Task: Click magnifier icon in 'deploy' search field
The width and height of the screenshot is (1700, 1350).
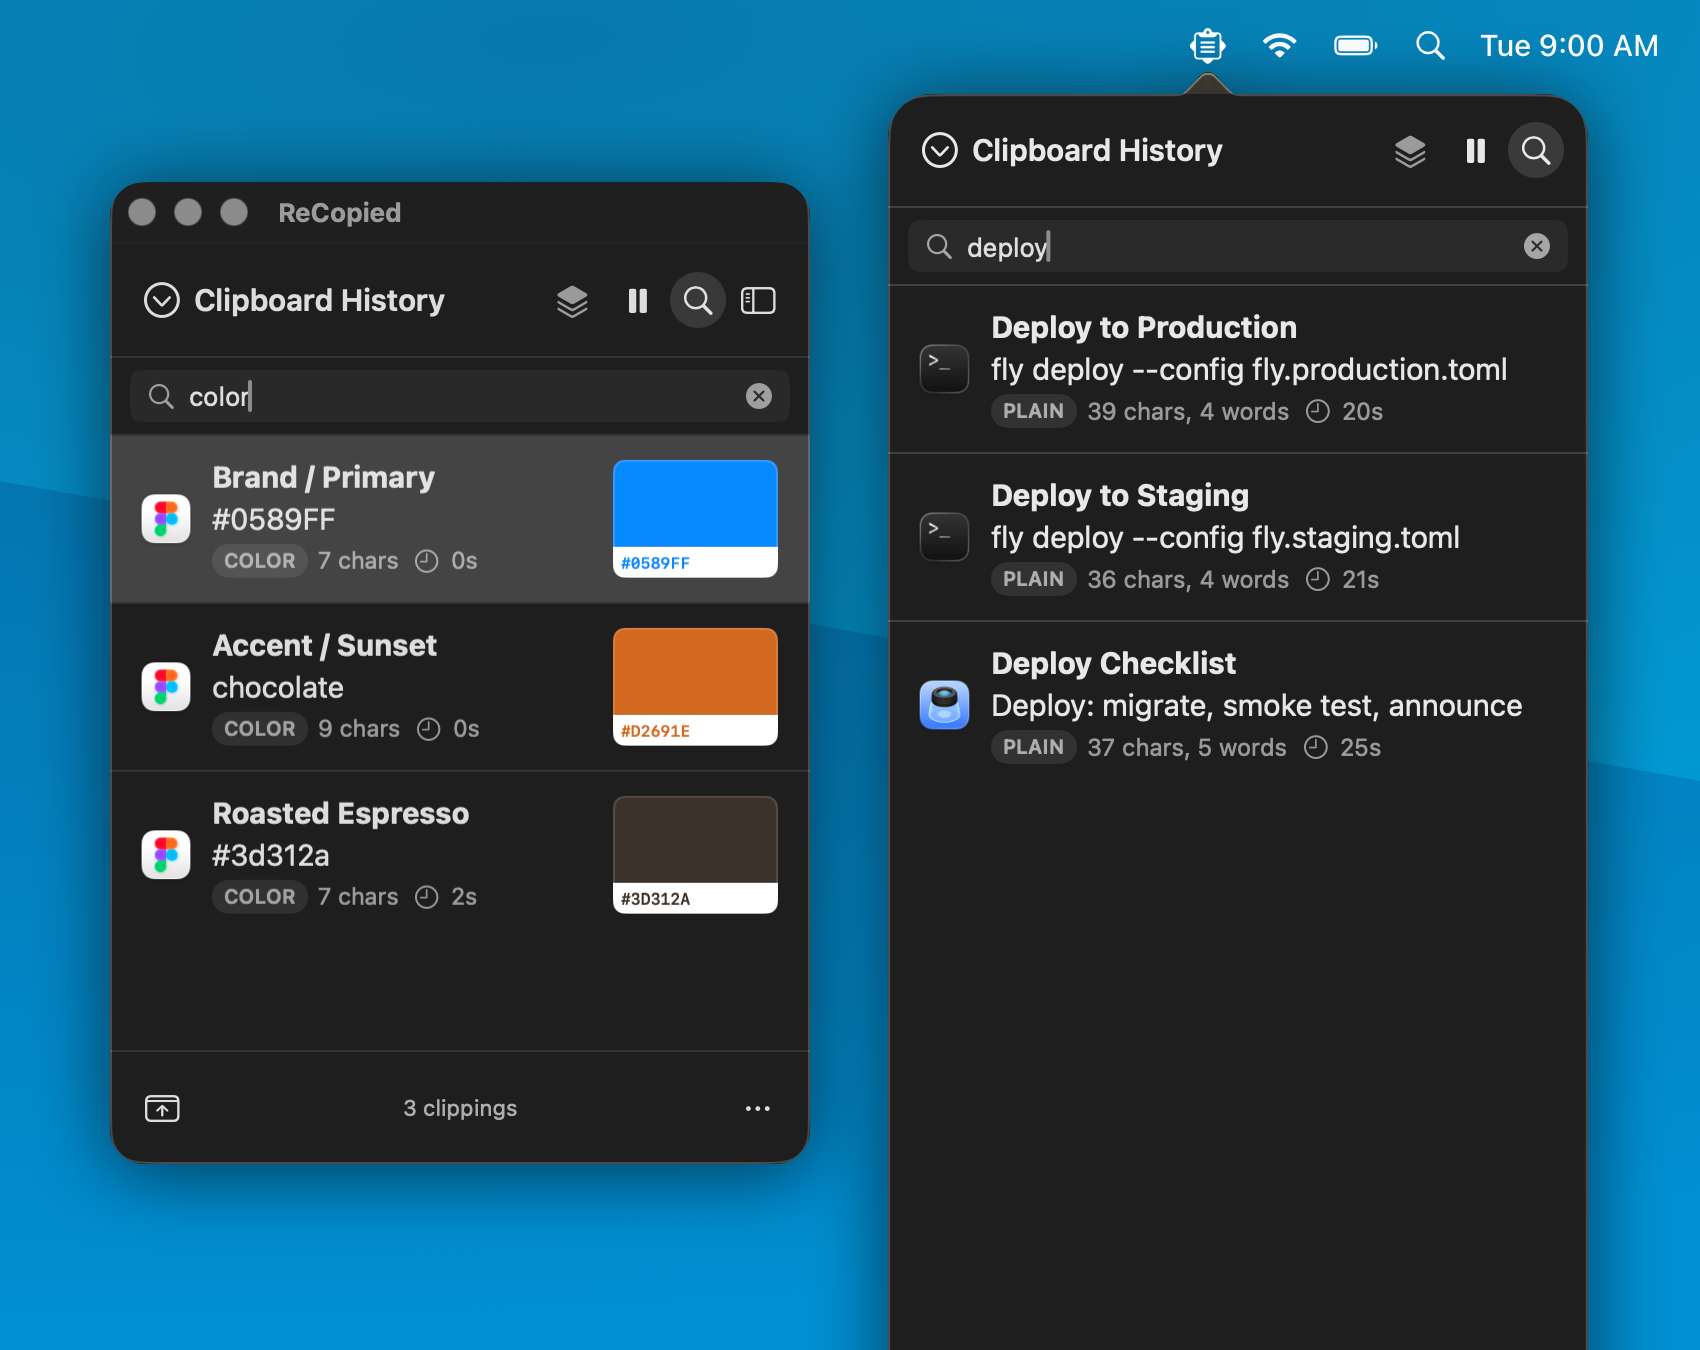Action: point(939,246)
